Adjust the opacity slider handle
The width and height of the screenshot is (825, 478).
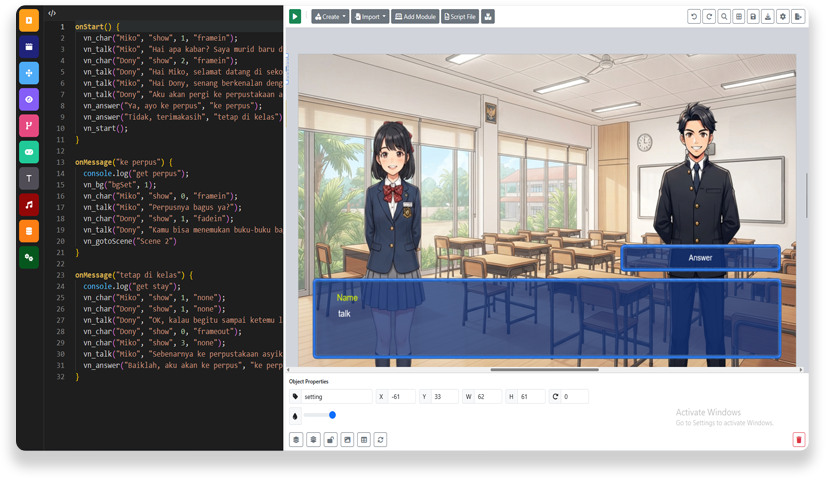click(333, 415)
